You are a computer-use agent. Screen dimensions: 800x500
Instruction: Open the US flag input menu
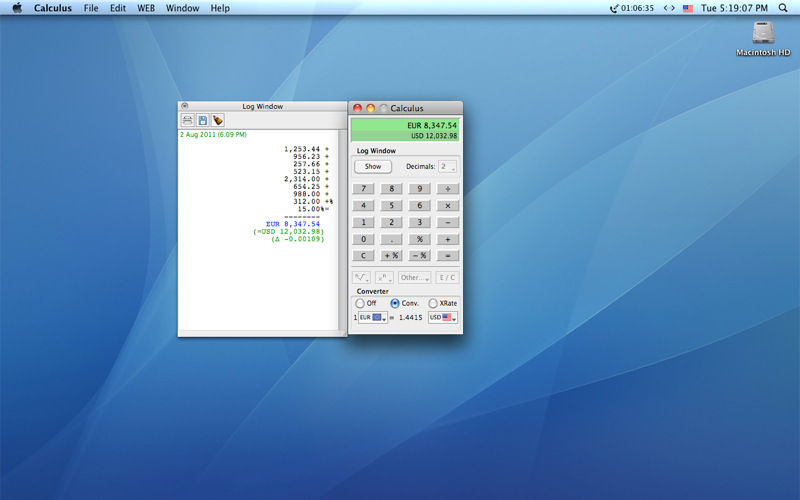coord(688,8)
